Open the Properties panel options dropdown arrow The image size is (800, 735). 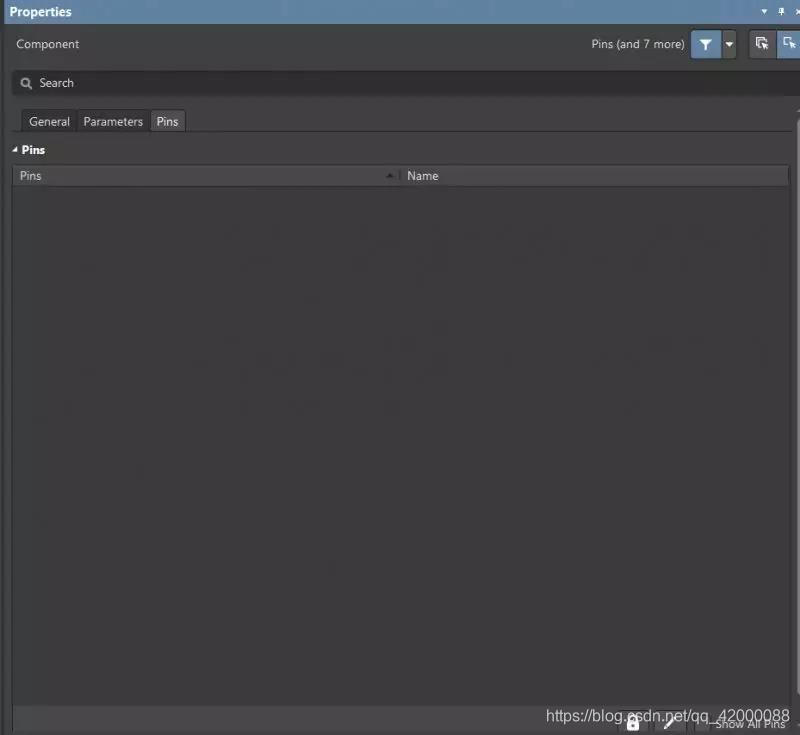tap(764, 12)
